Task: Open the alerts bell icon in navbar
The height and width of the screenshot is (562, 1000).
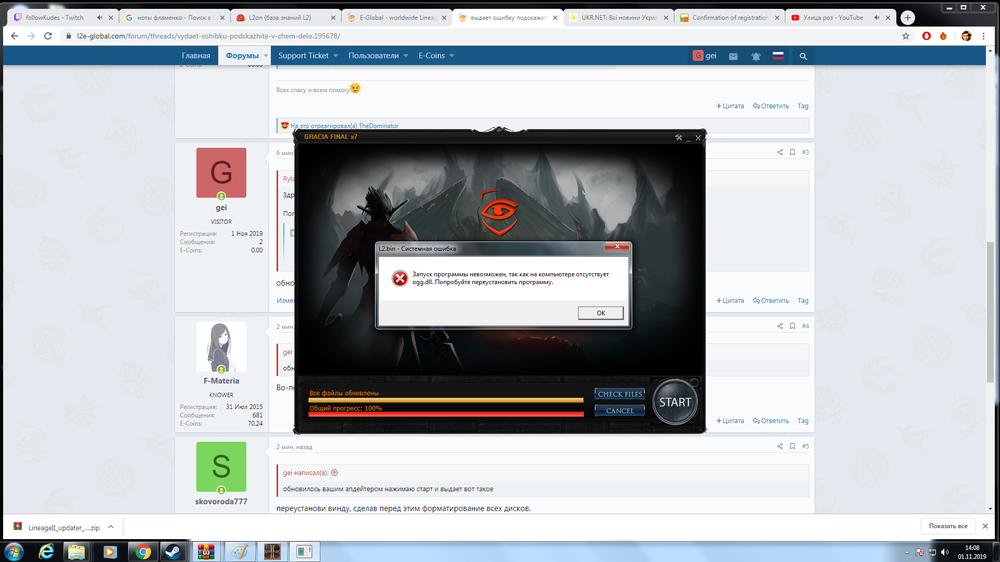Action: coord(755,56)
